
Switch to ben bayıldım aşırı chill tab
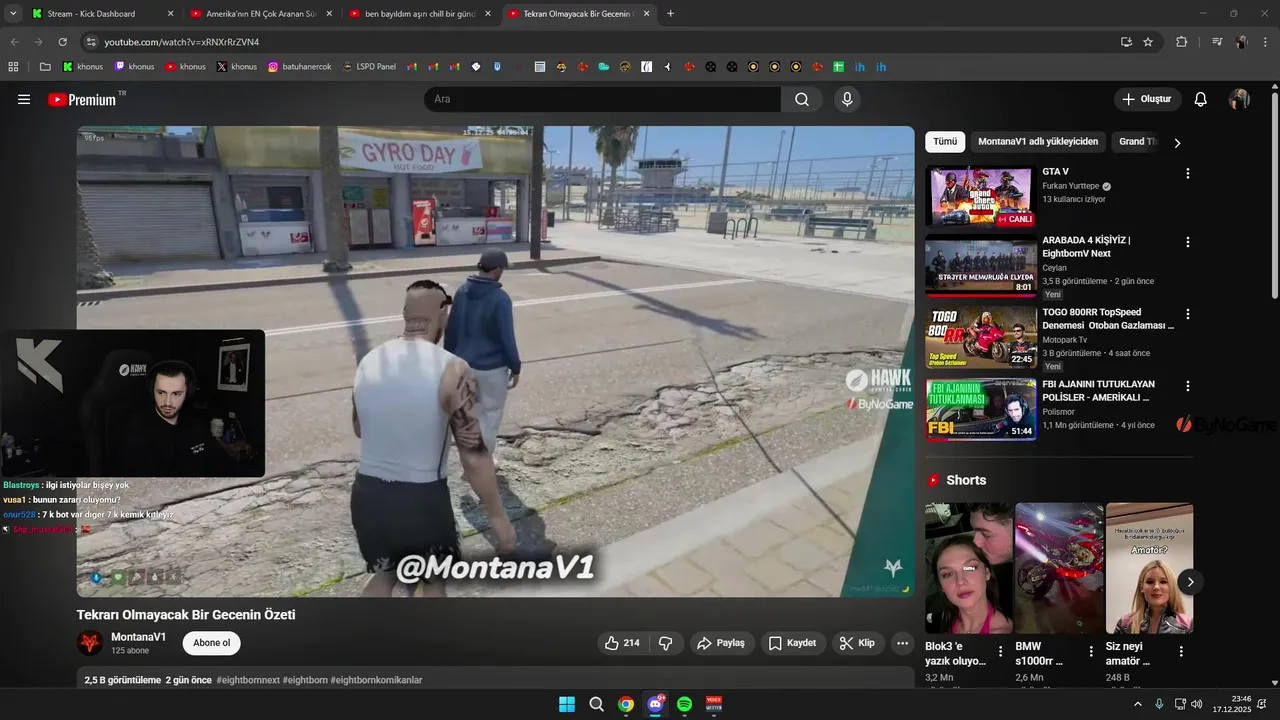point(420,14)
